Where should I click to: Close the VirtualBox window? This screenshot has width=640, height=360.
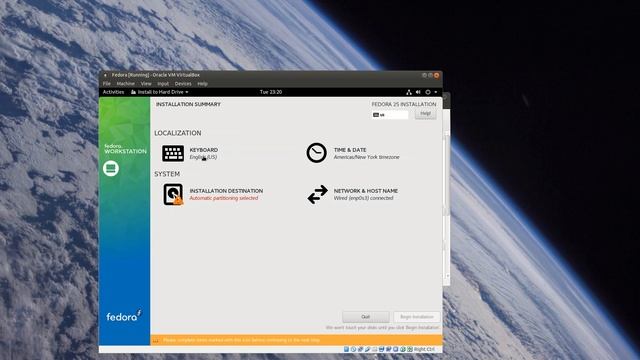(x=436, y=75)
